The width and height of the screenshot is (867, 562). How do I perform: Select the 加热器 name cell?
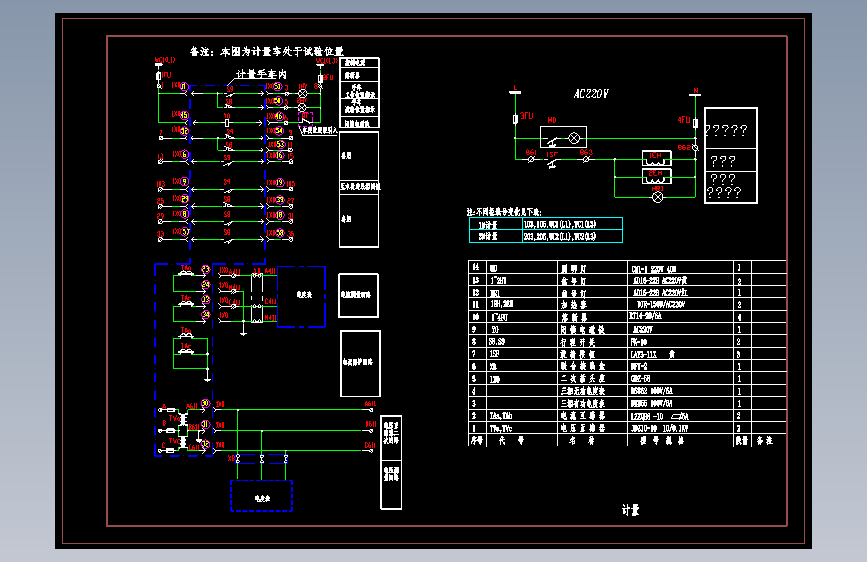click(592, 305)
